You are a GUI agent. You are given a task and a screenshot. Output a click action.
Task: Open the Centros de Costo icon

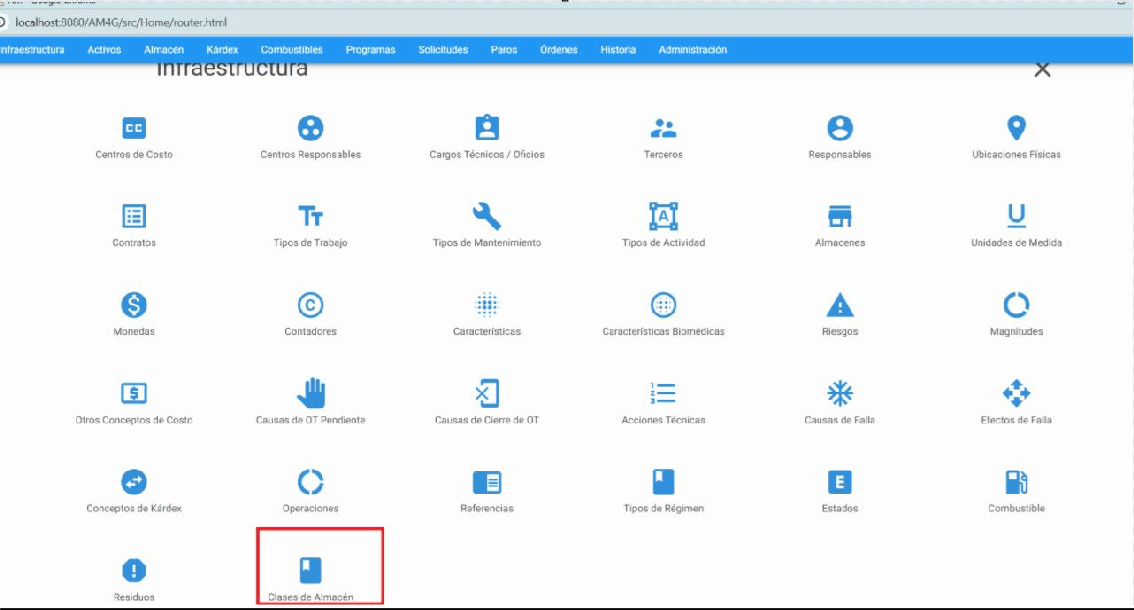point(134,128)
